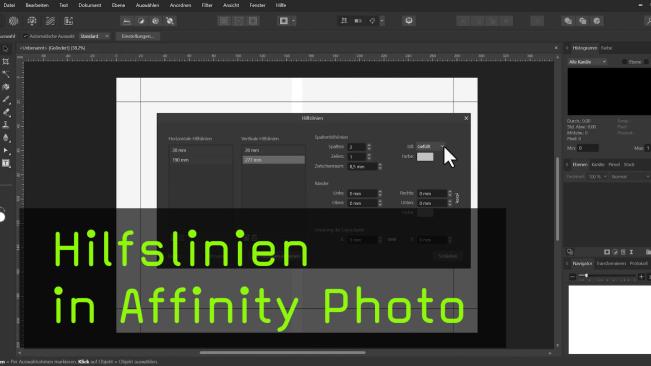Select the 277 mm vertical guide entry
651x366 pixels.
(x=274, y=160)
